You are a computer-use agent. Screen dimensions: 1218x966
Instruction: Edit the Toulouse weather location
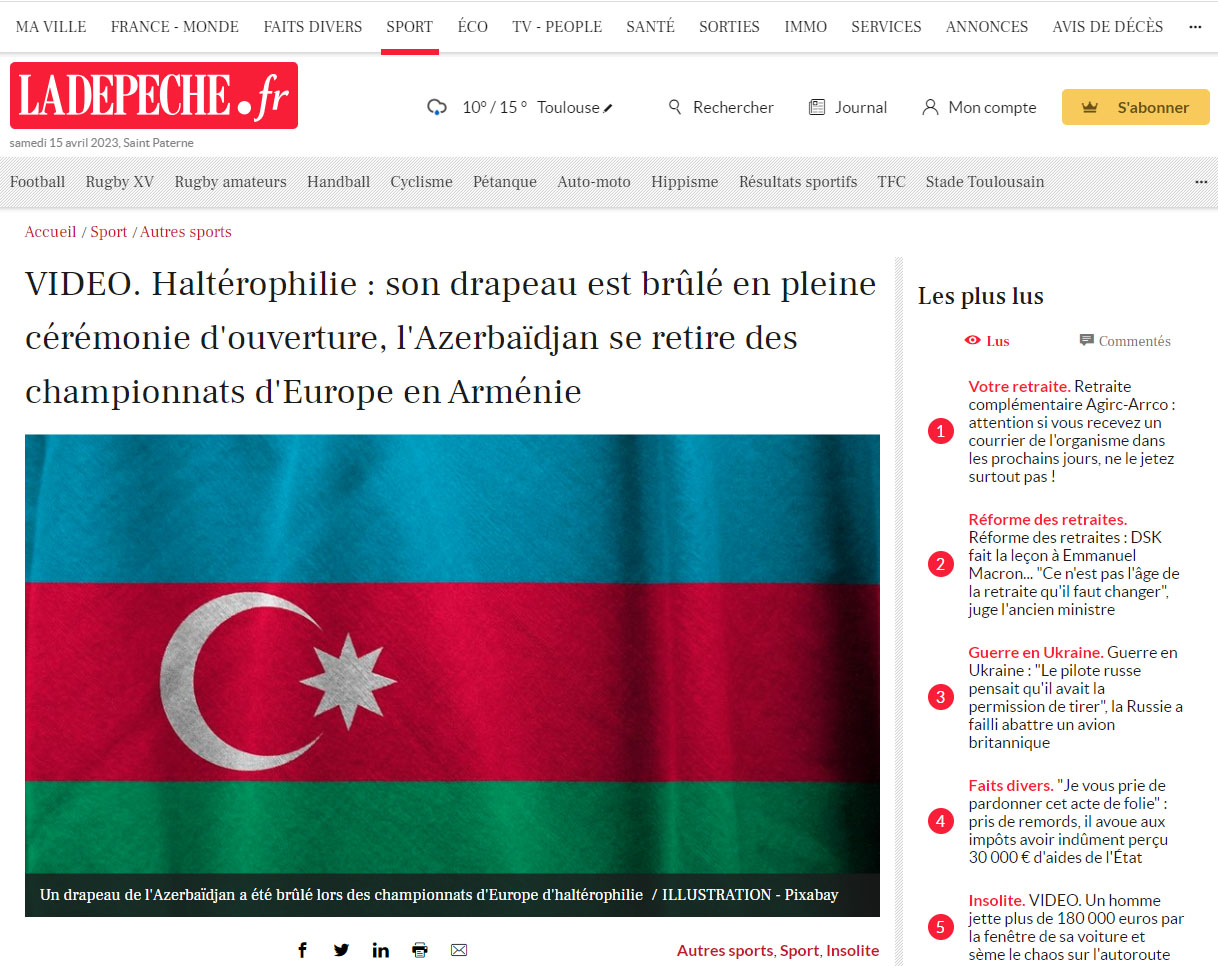608,108
